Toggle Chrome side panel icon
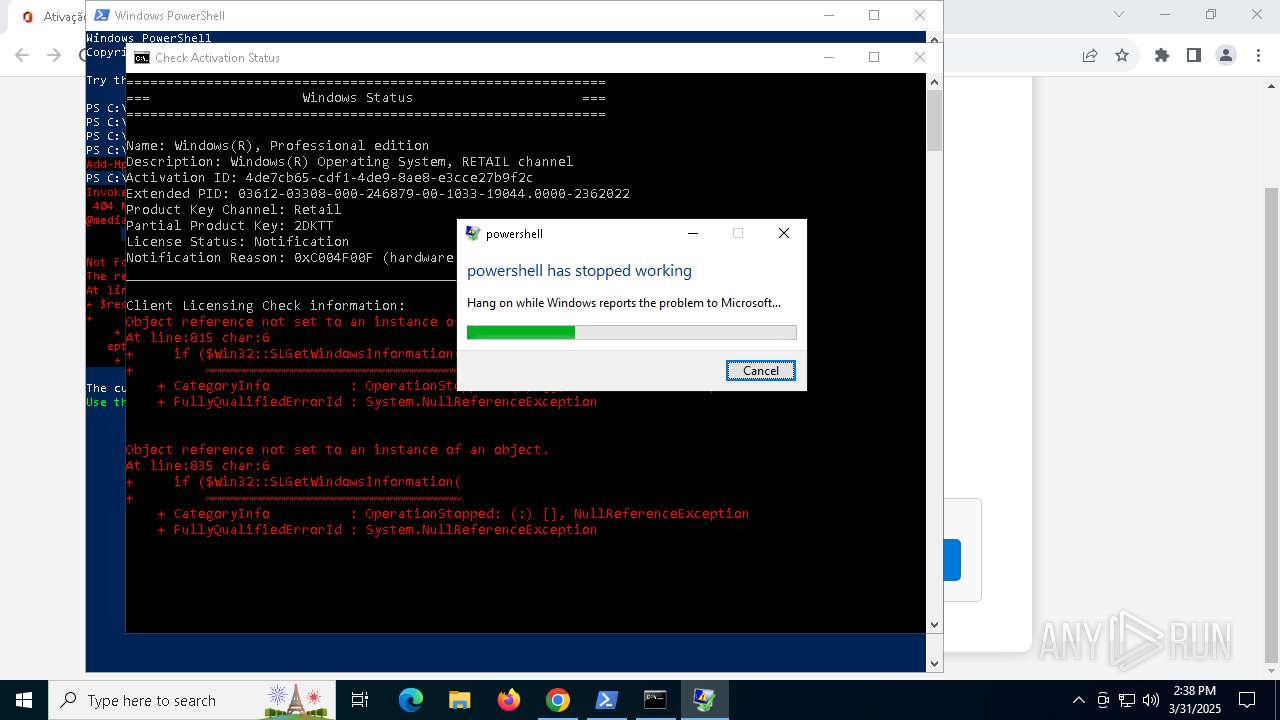Screen dimensions: 1280x720 tap(1193, 55)
